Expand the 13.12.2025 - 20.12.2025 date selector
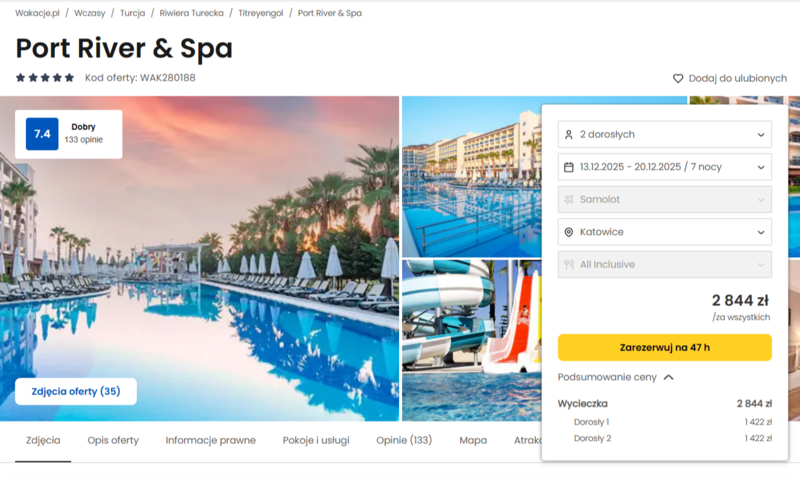 coord(664,167)
